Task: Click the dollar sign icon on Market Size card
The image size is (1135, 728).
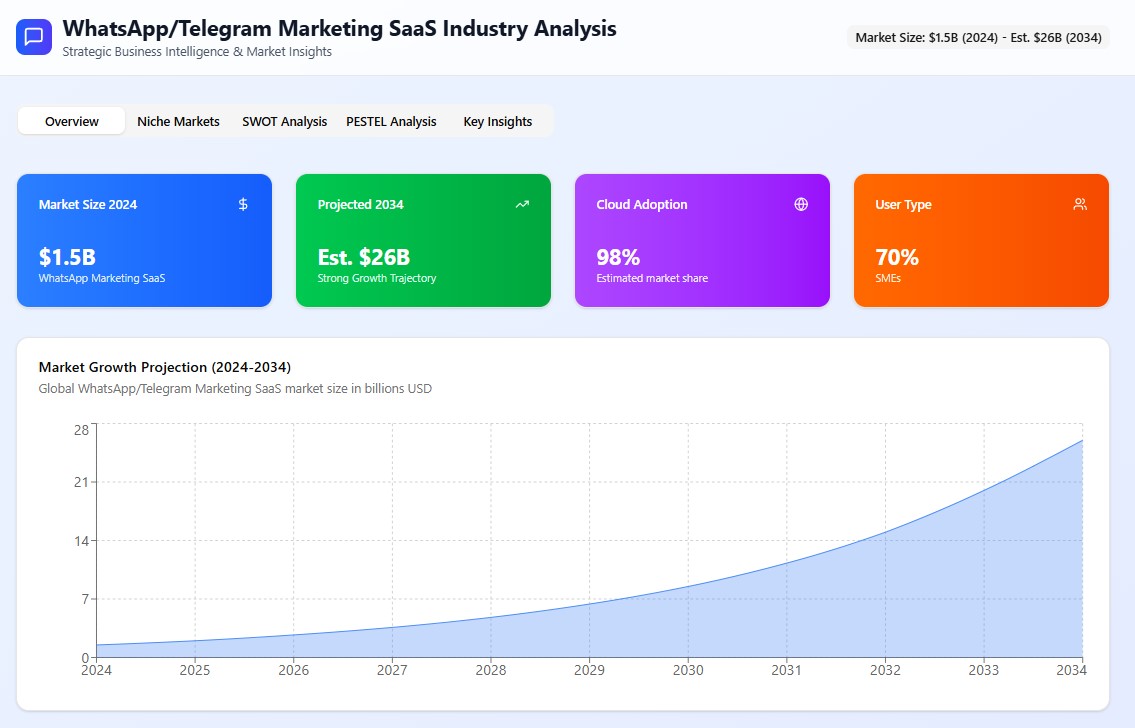Action: point(243,204)
